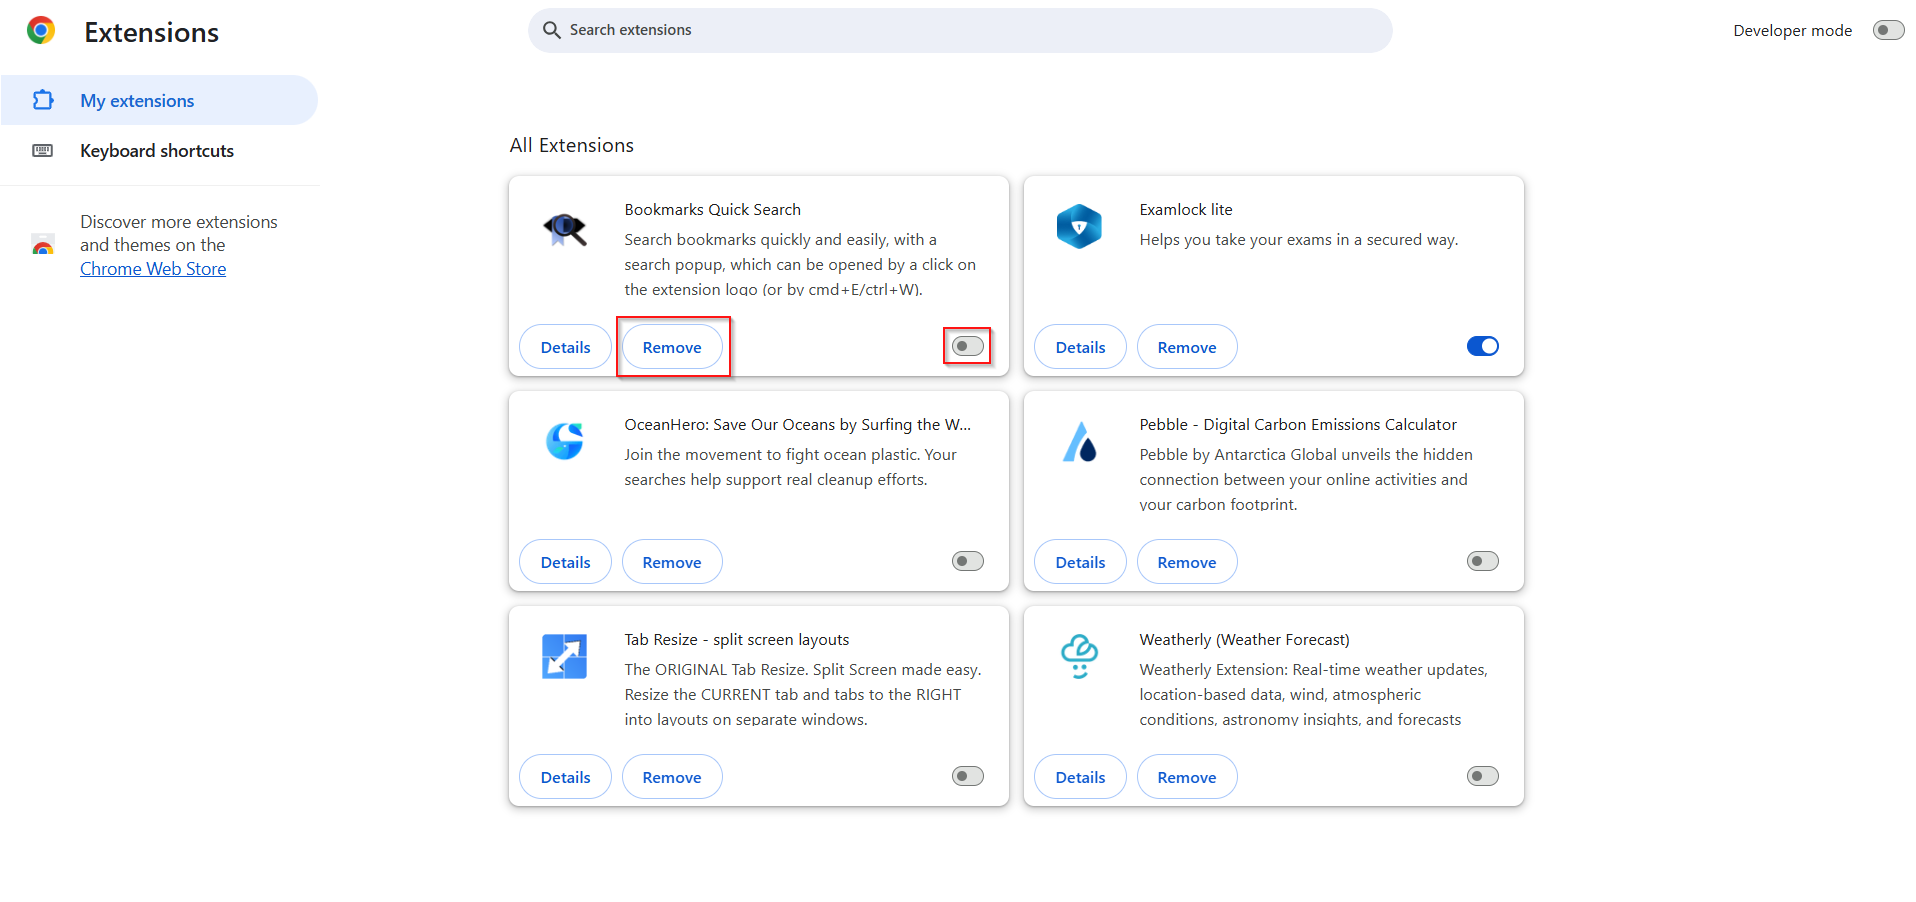Remove the Bookmarks Quick Search extension

(x=672, y=347)
